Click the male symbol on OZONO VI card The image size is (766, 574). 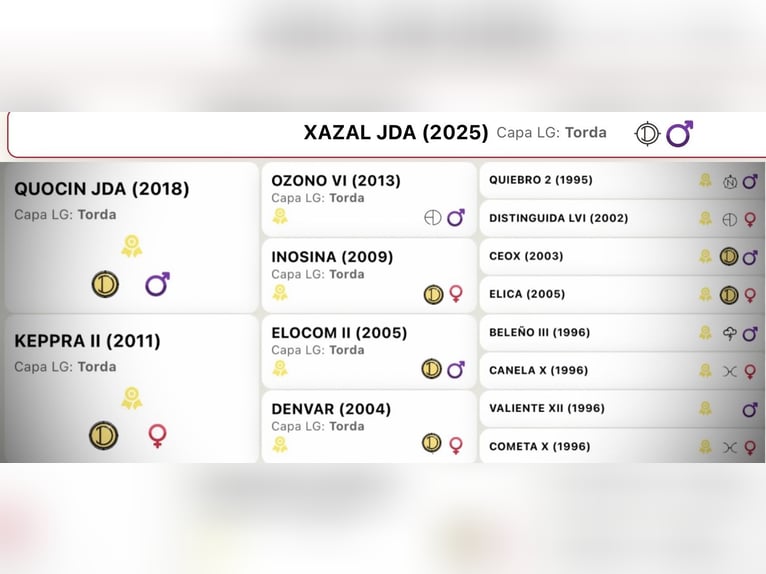pos(456,218)
